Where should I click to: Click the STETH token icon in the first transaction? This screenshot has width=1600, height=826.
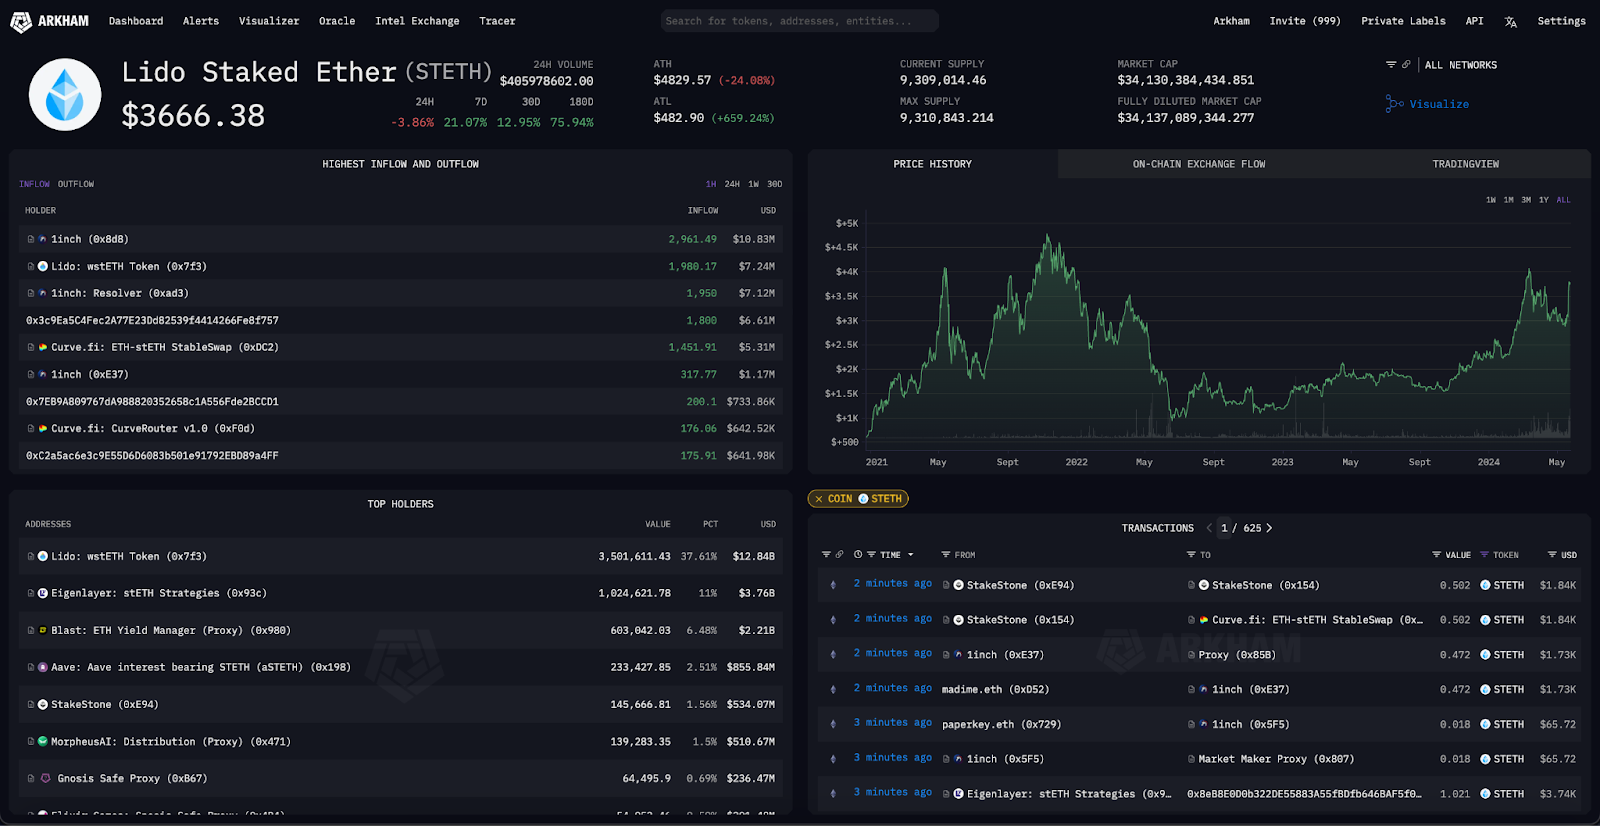(1485, 585)
